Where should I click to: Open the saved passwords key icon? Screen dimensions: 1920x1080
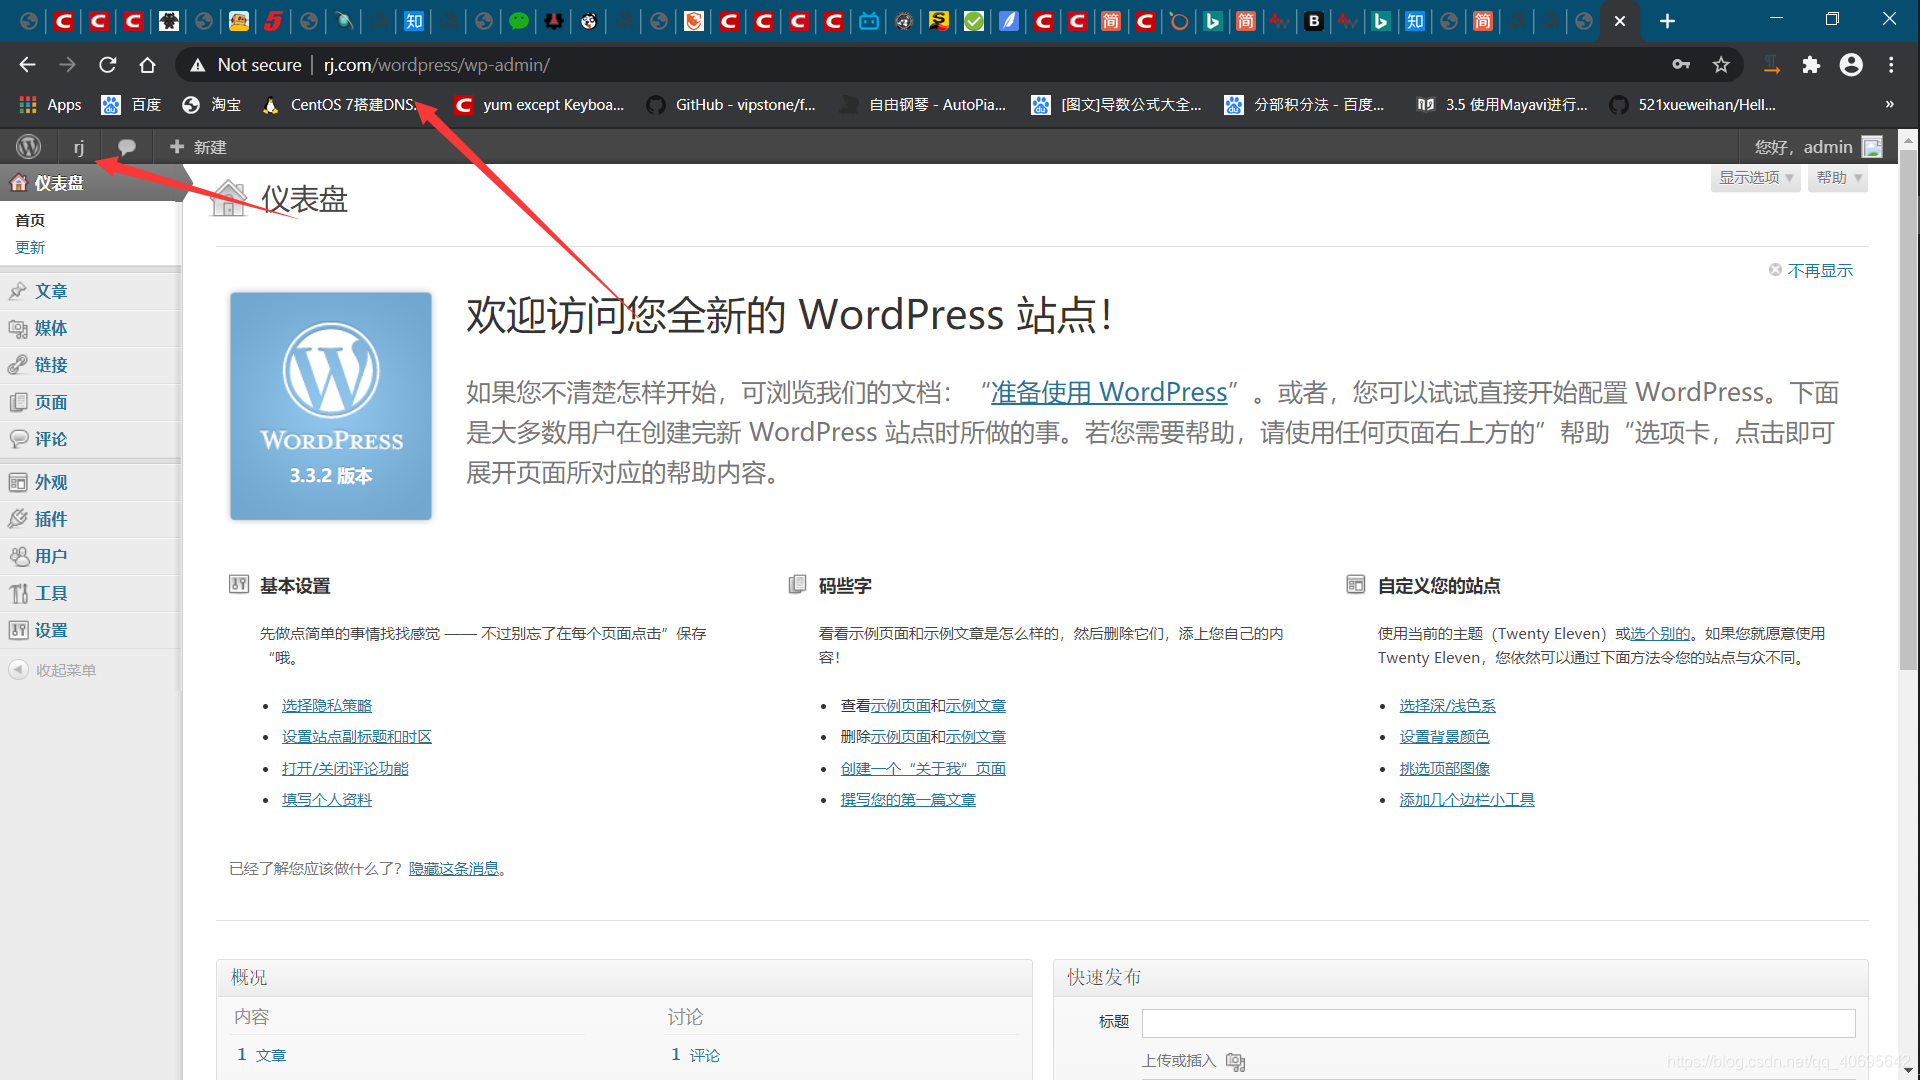coord(1681,65)
